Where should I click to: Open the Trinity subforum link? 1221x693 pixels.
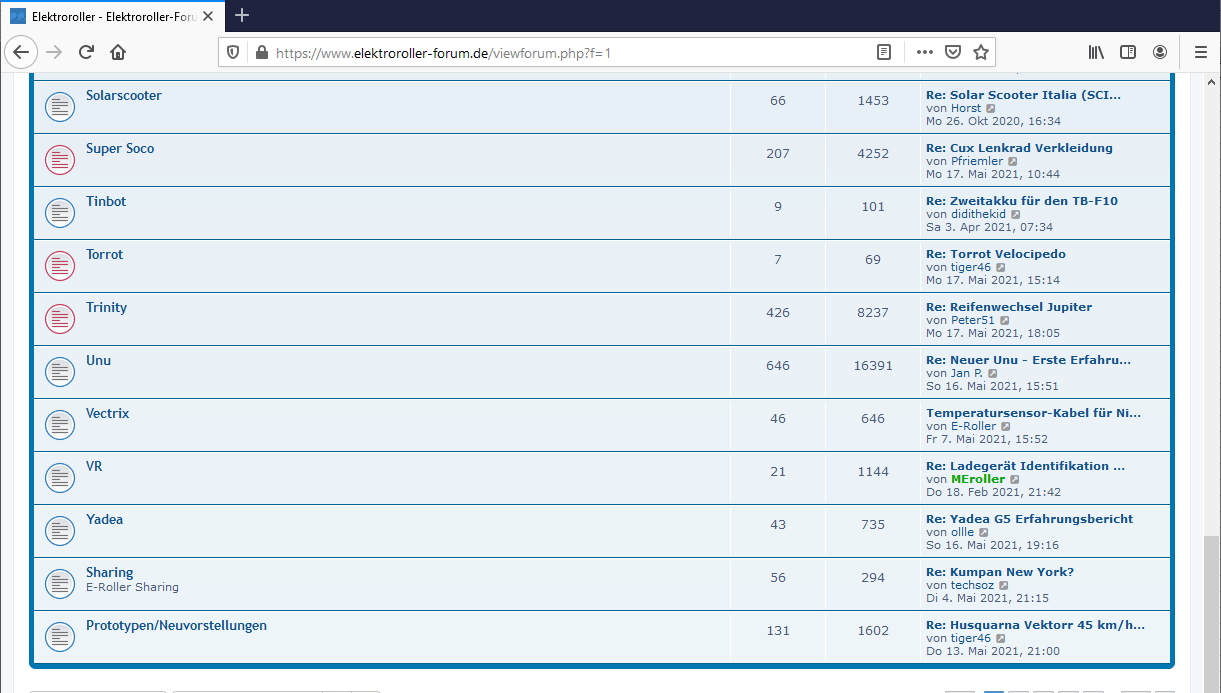pos(106,307)
